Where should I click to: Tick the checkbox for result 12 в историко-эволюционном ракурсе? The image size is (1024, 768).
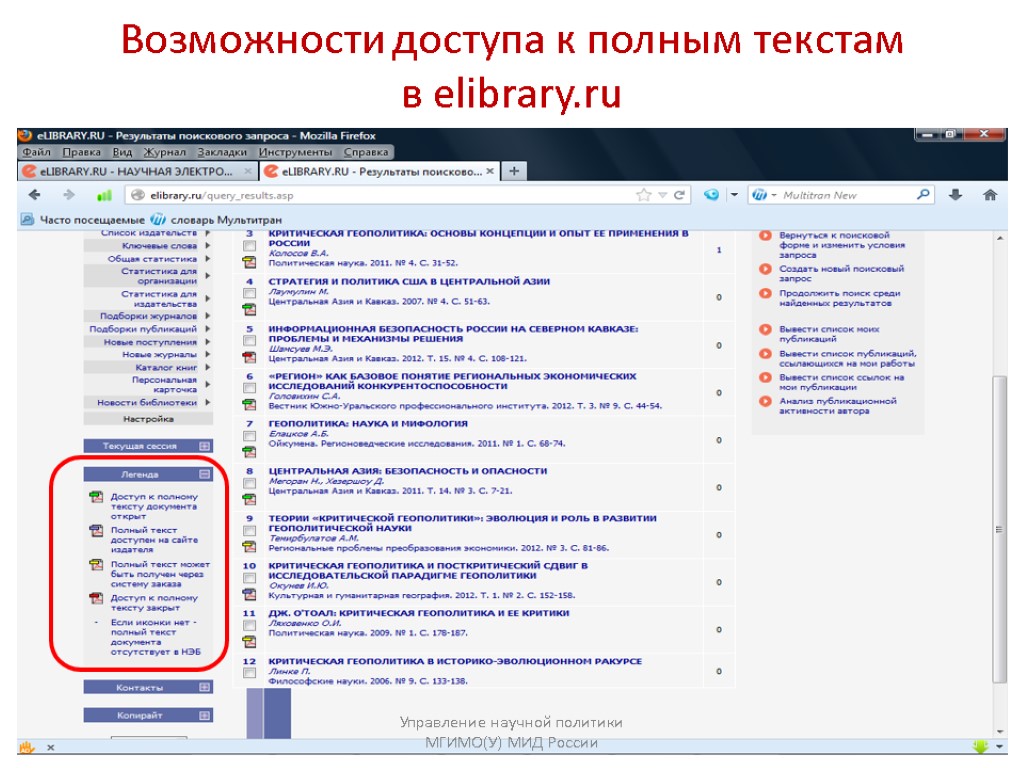pos(249,673)
